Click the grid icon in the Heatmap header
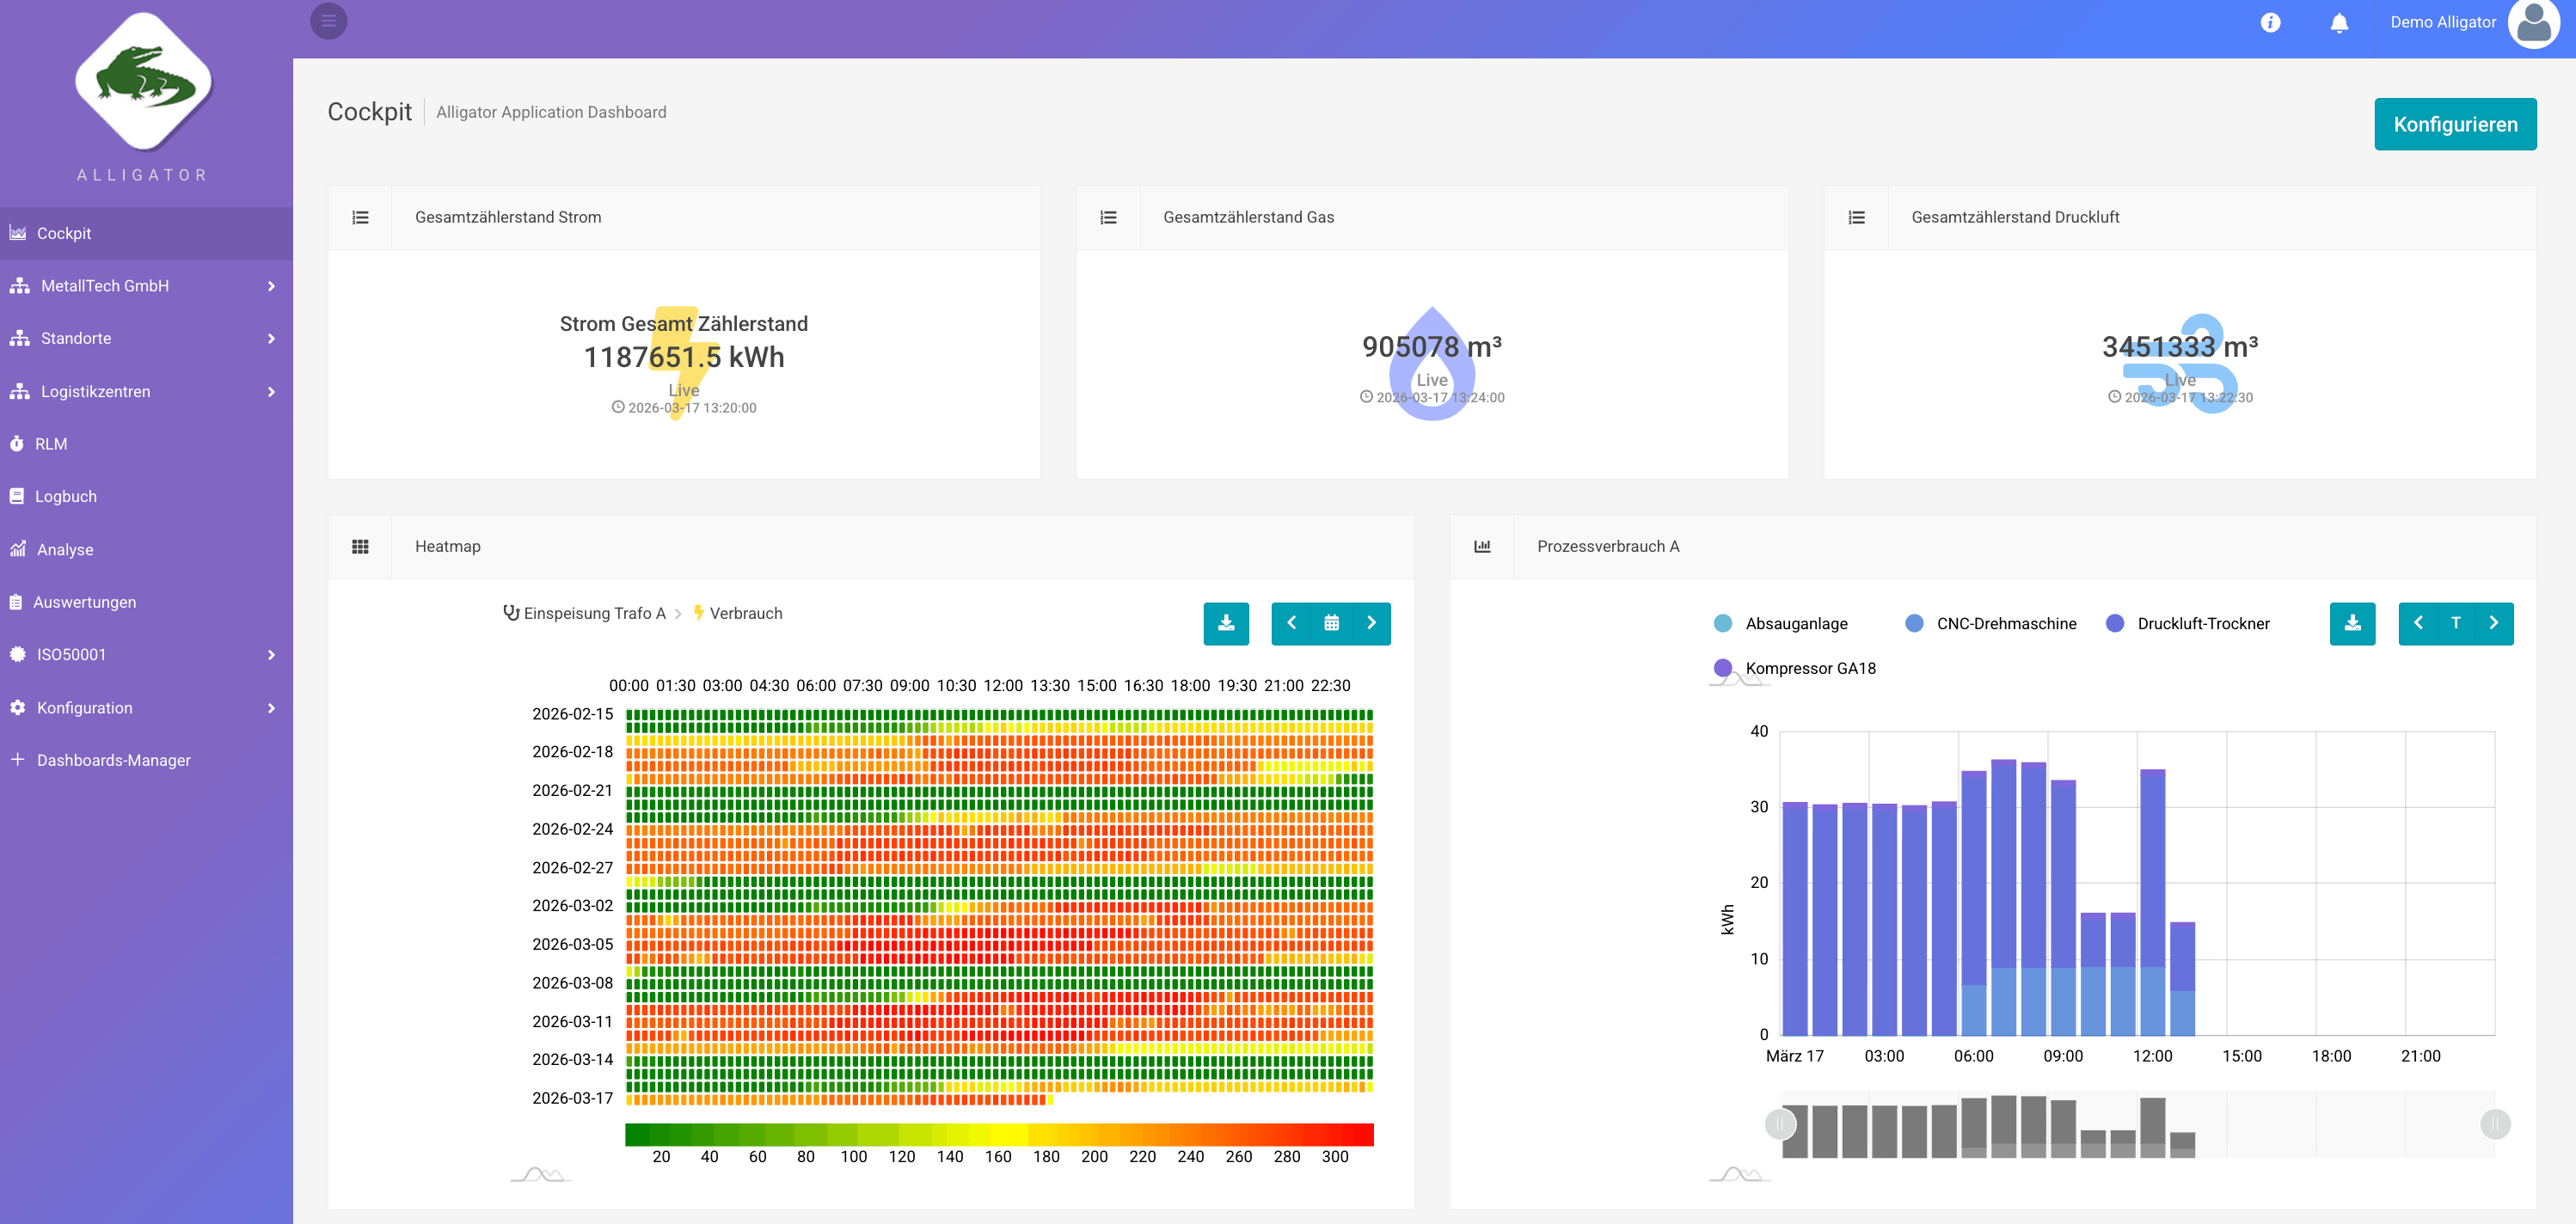The image size is (2576, 1224). click(x=360, y=546)
